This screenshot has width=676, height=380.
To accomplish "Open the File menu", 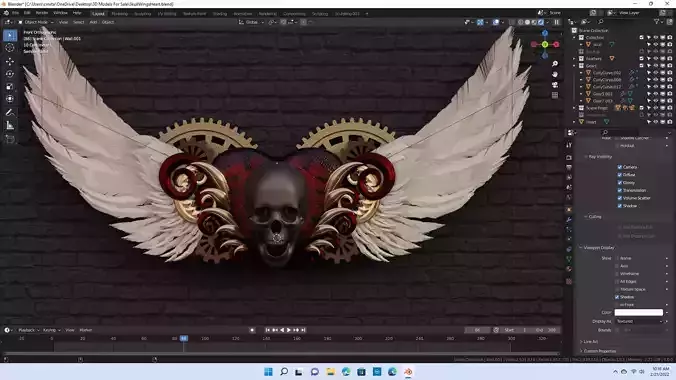I will click(16, 13).
